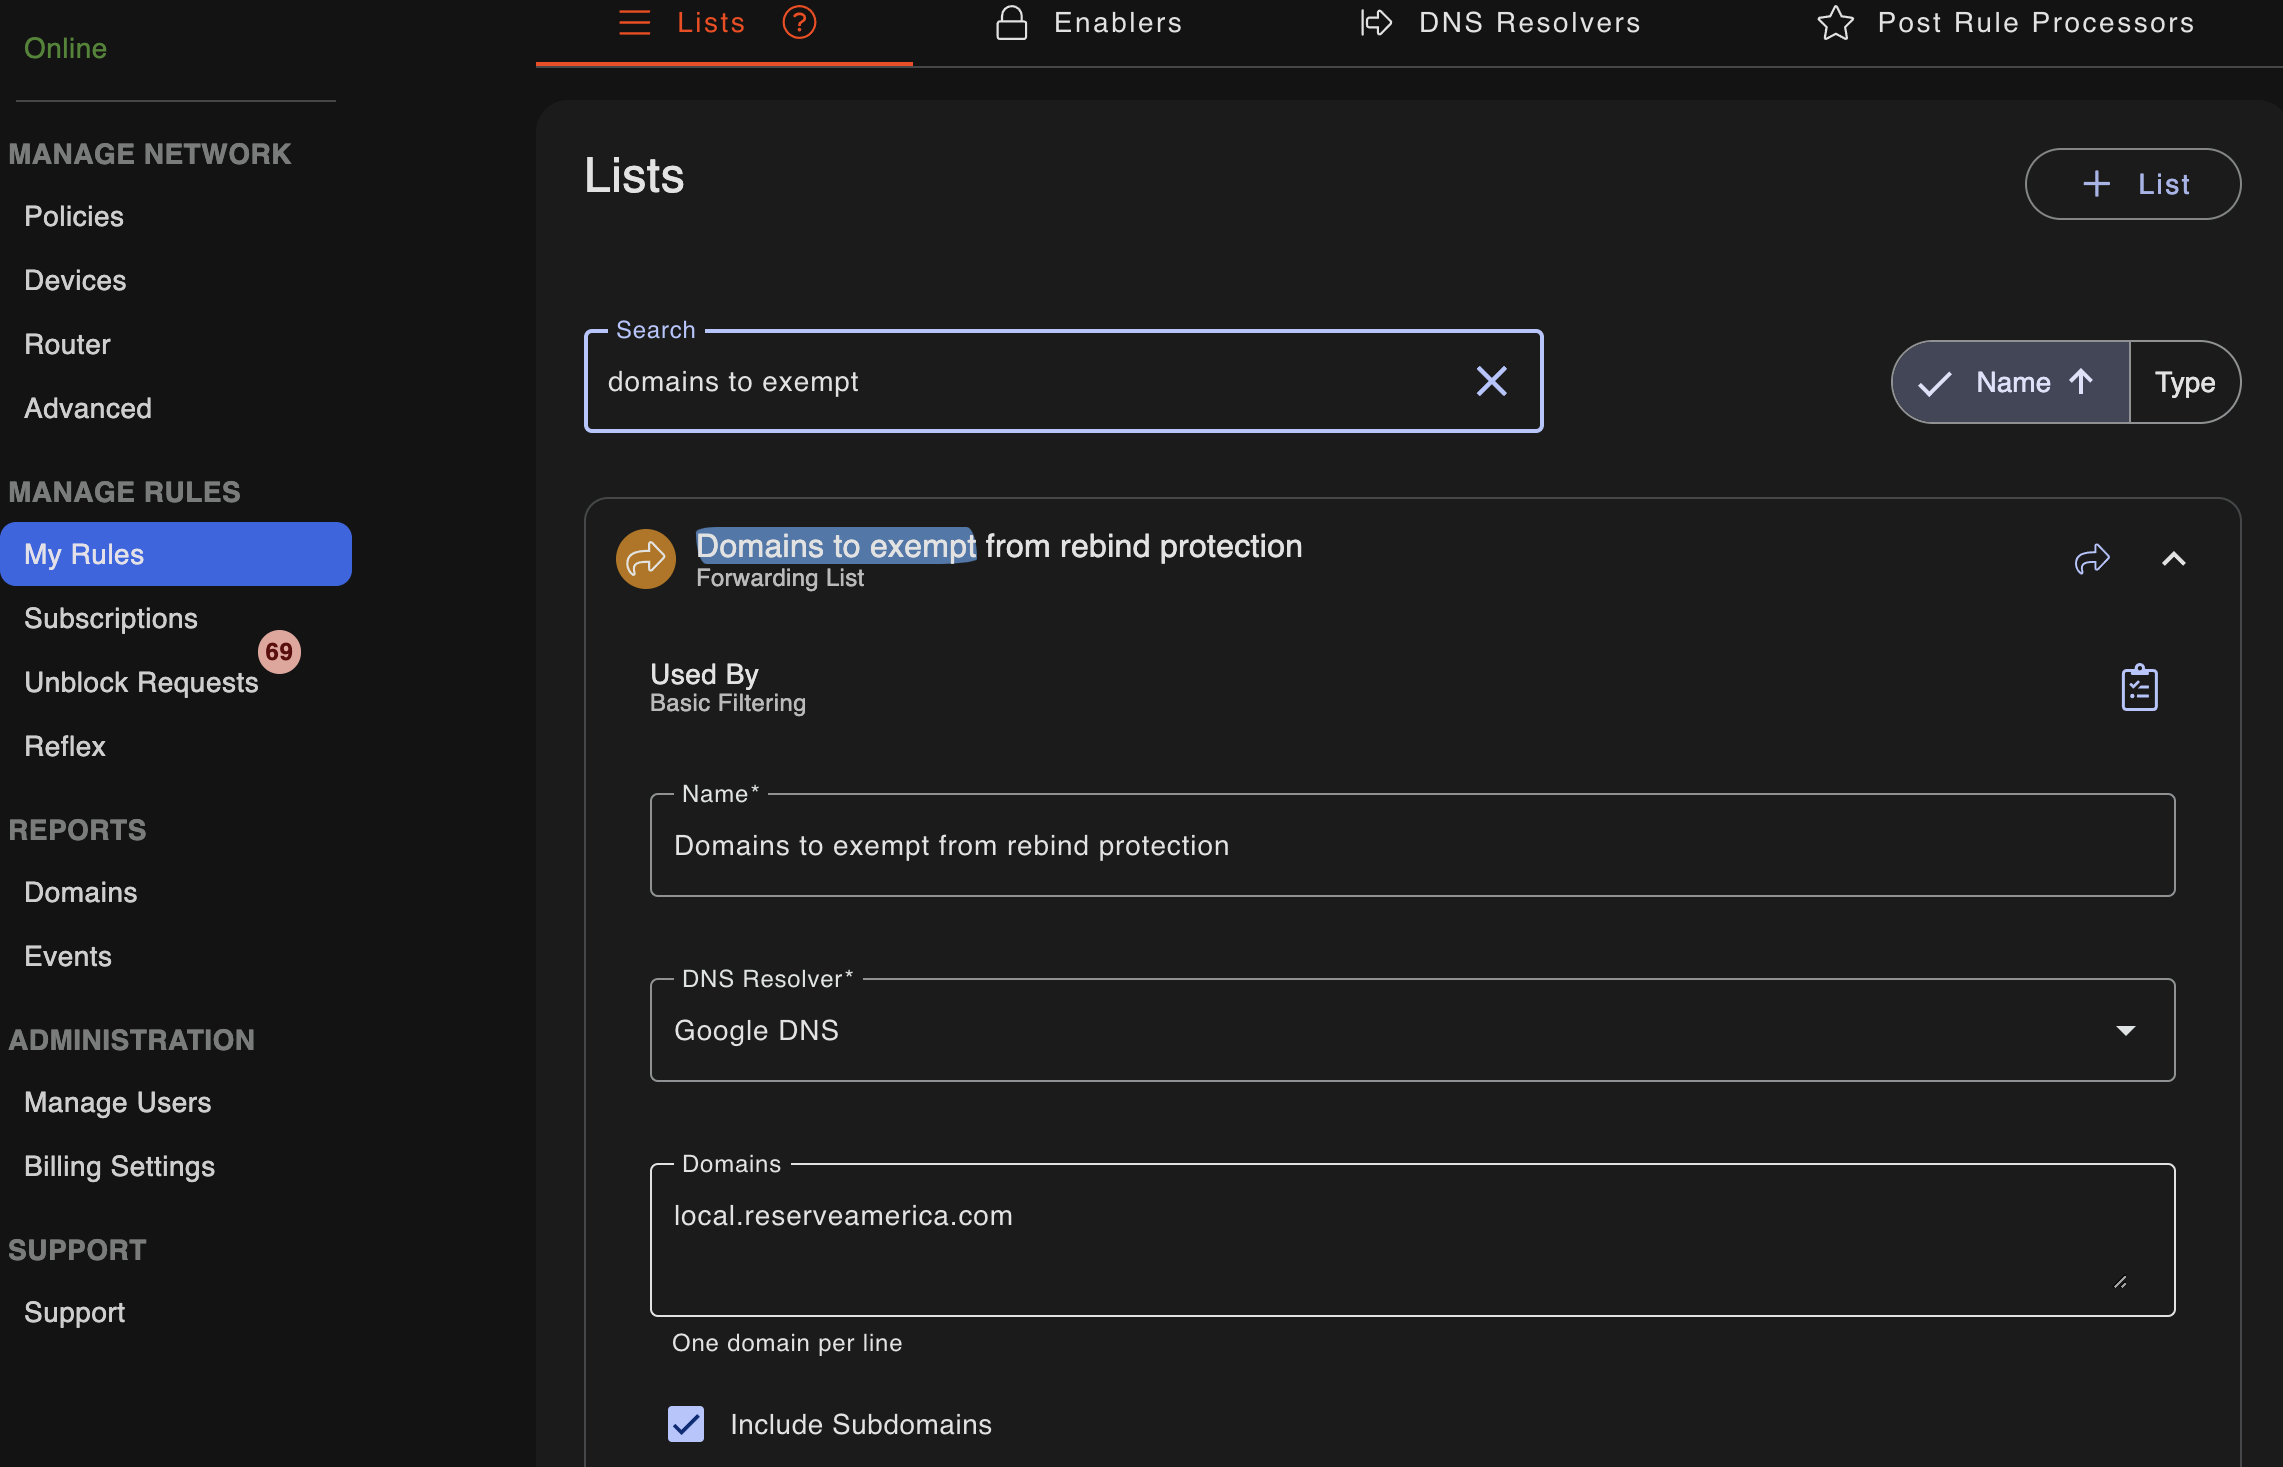The image size is (2283, 1467).
Task: Open Subscriptions in the sidebar
Action: click(111, 618)
